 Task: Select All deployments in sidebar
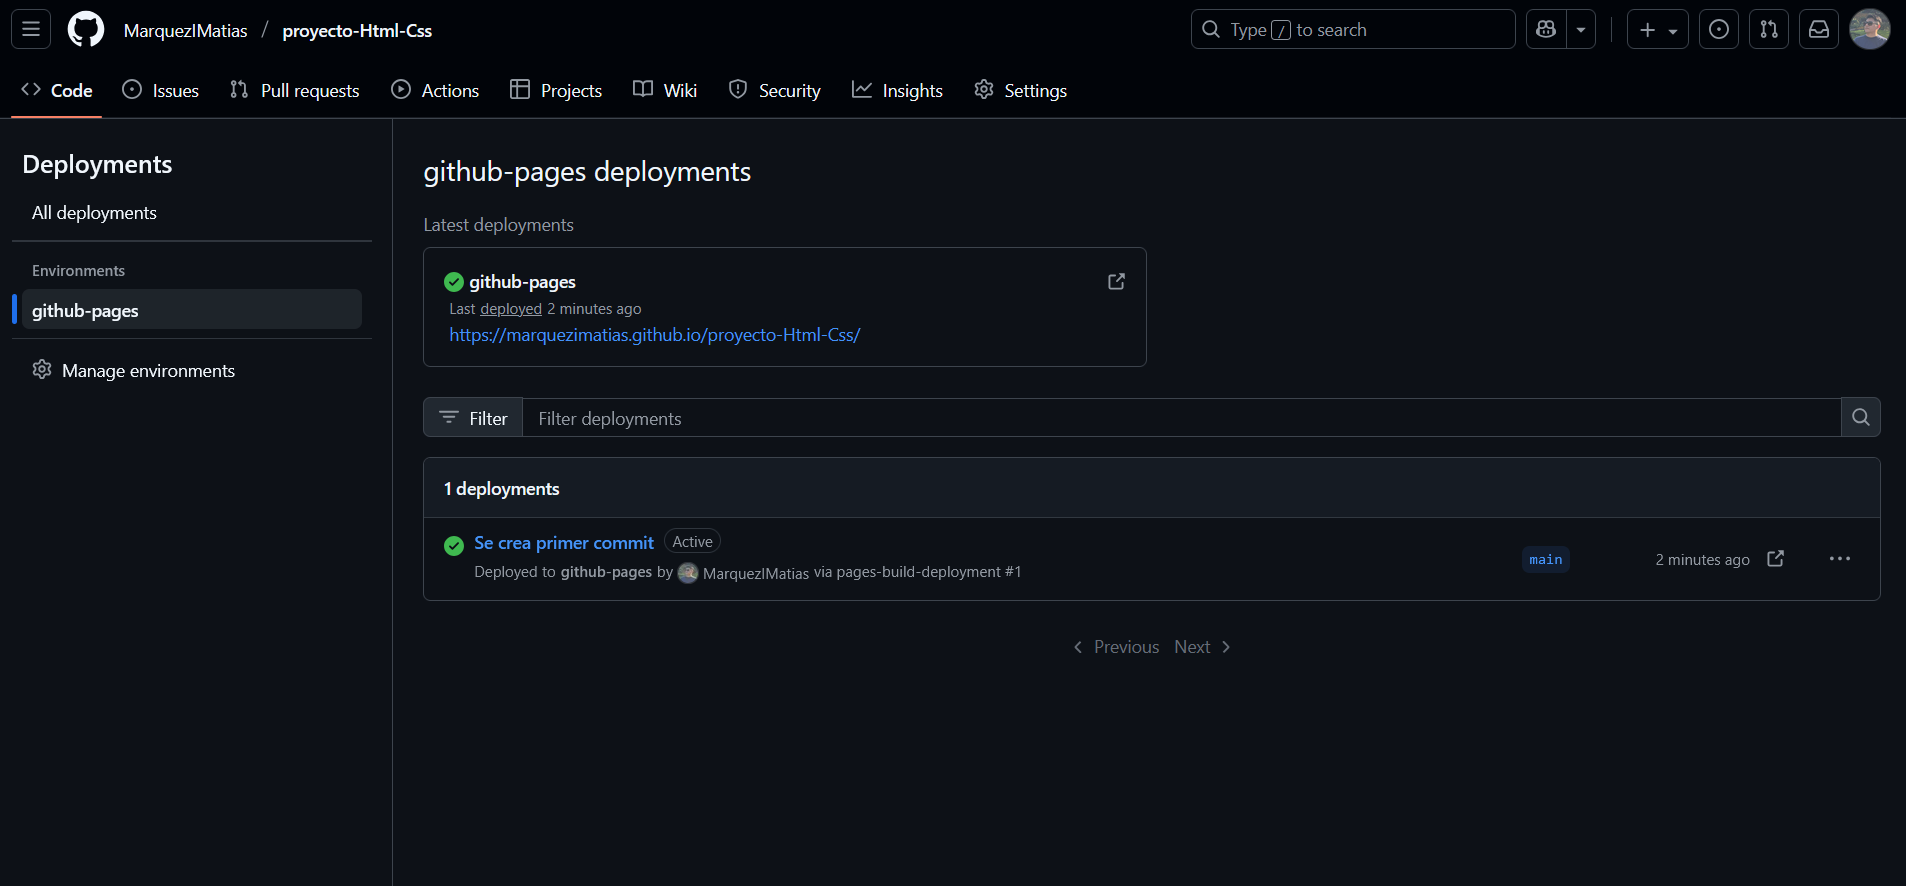click(x=192, y=213)
